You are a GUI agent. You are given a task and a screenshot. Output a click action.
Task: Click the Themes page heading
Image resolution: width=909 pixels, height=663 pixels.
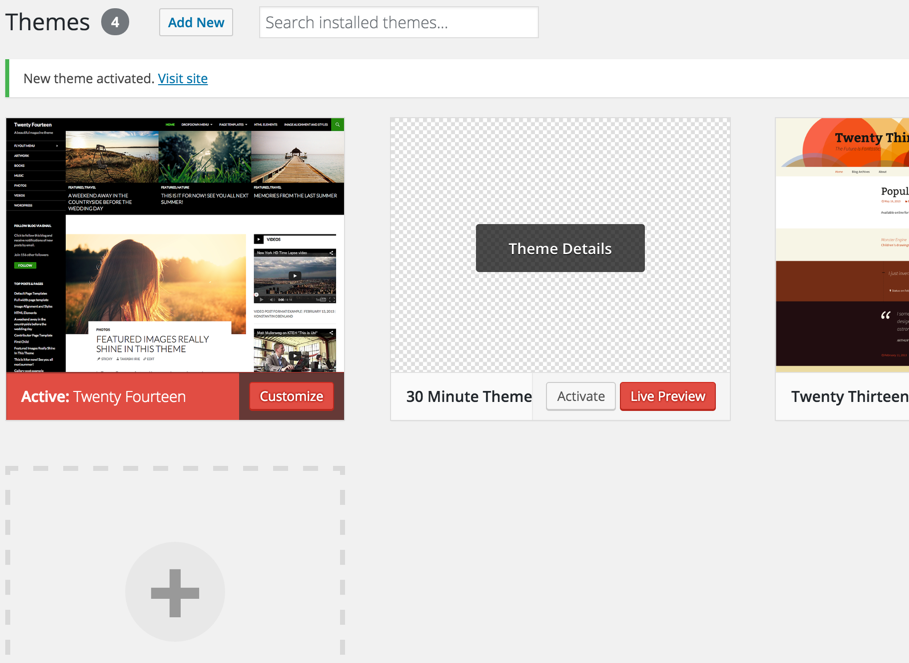pos(48,23)
